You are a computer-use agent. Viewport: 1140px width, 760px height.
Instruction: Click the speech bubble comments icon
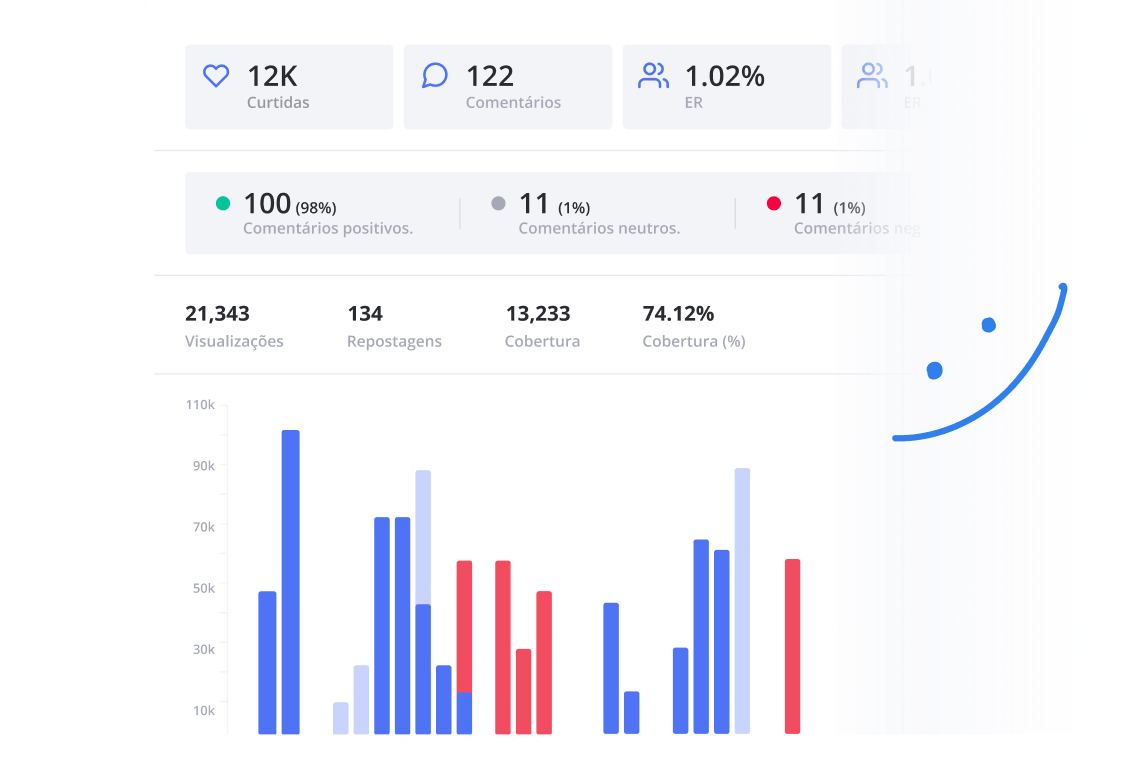[435, 76]
